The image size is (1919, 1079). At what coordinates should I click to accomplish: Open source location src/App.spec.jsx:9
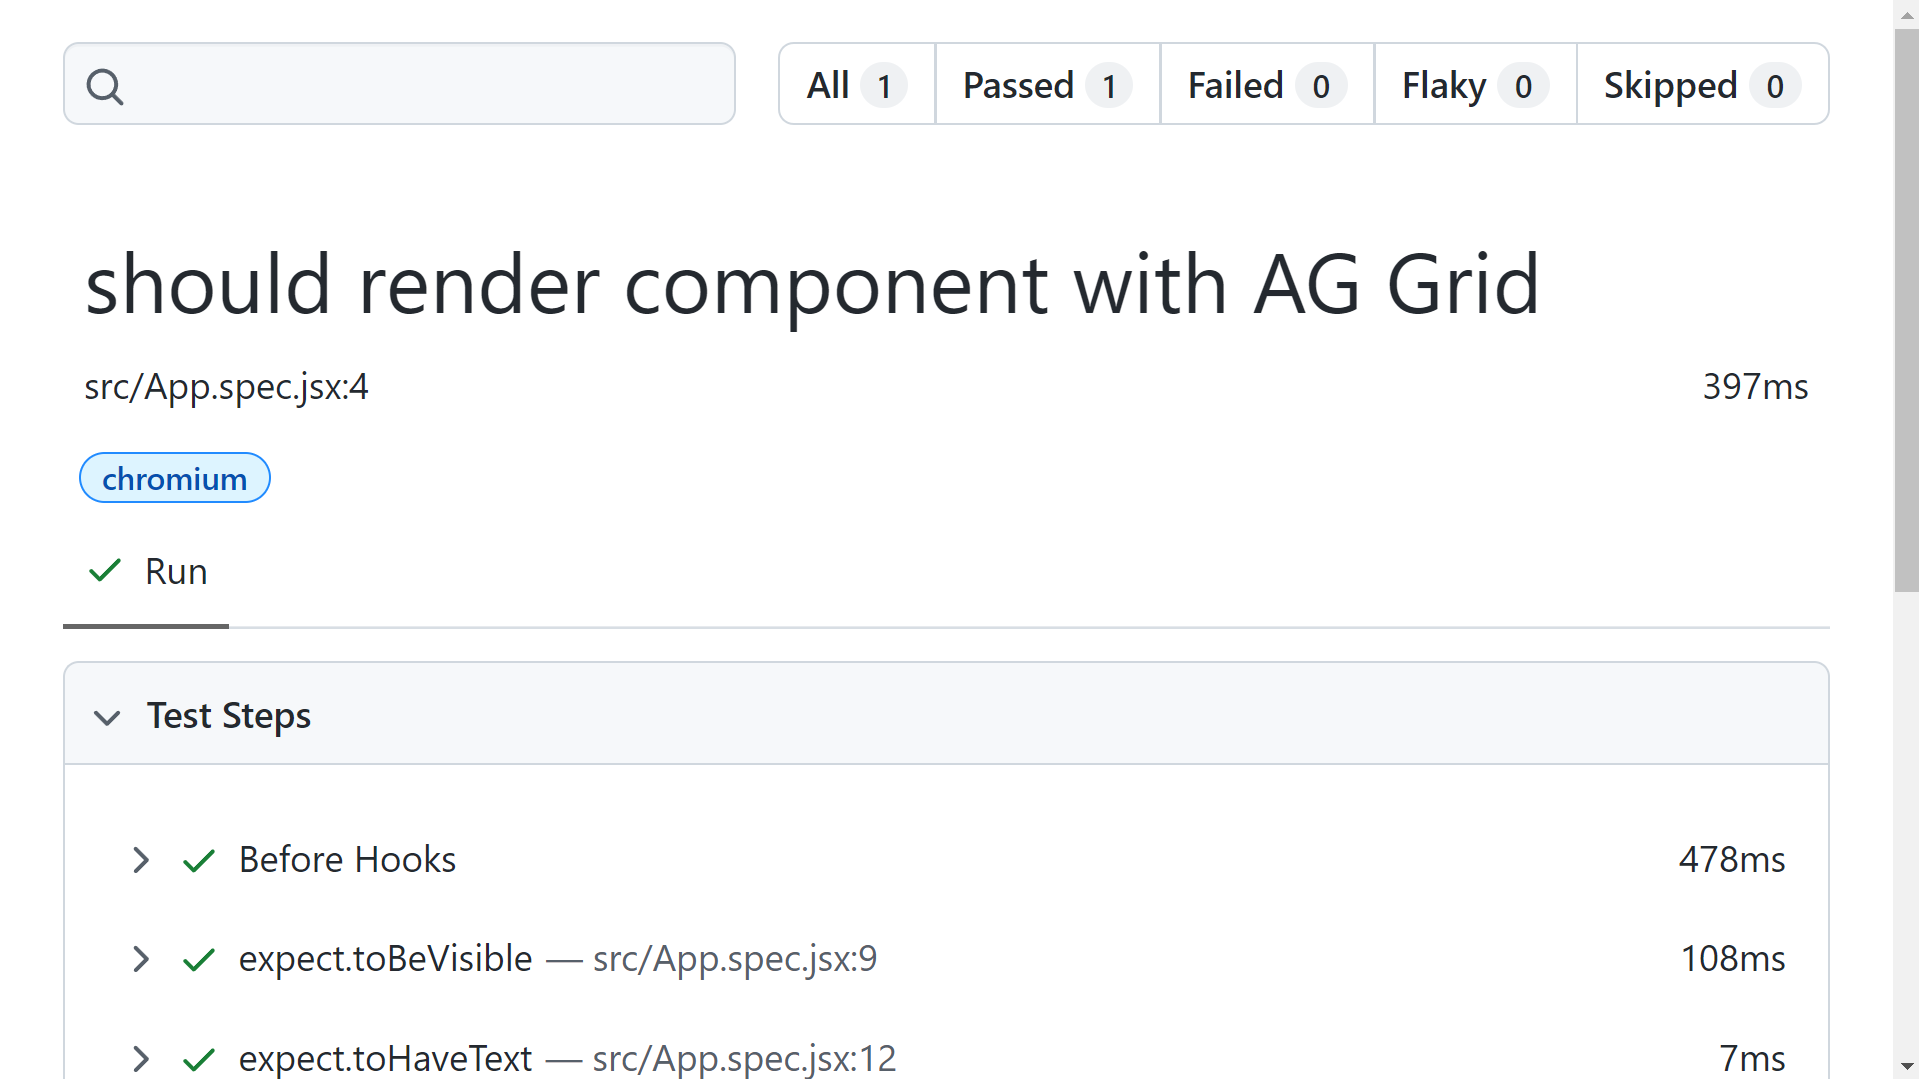[734, 959]
